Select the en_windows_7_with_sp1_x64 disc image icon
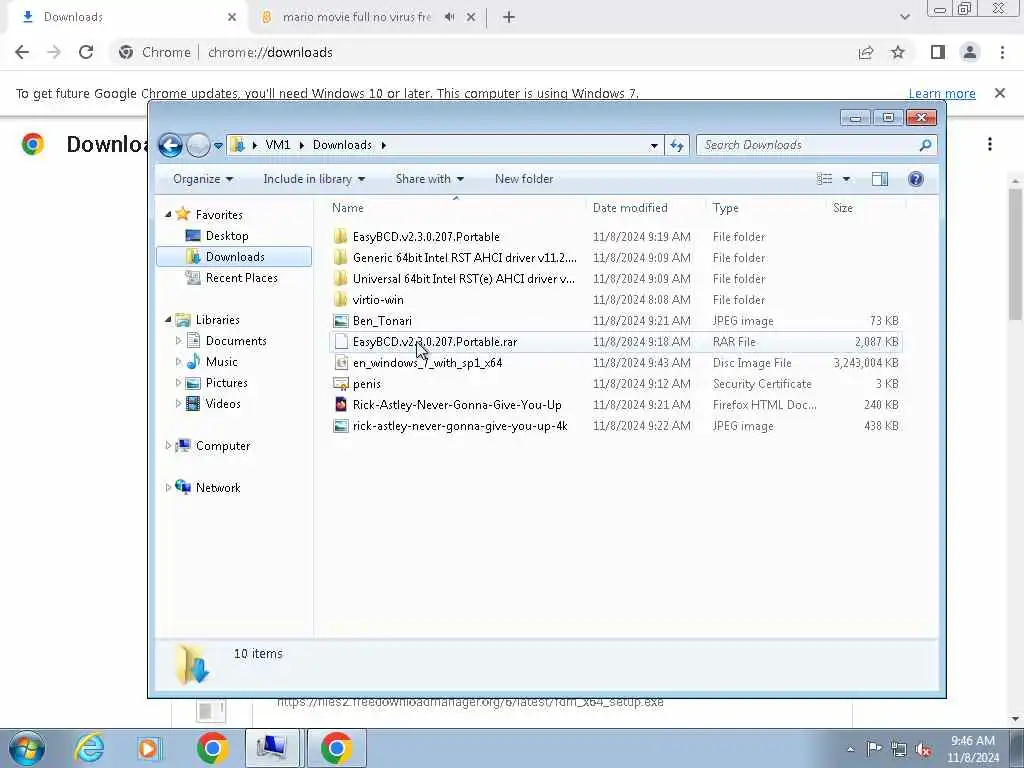1024x768 pixels. [x=340, y=362]
